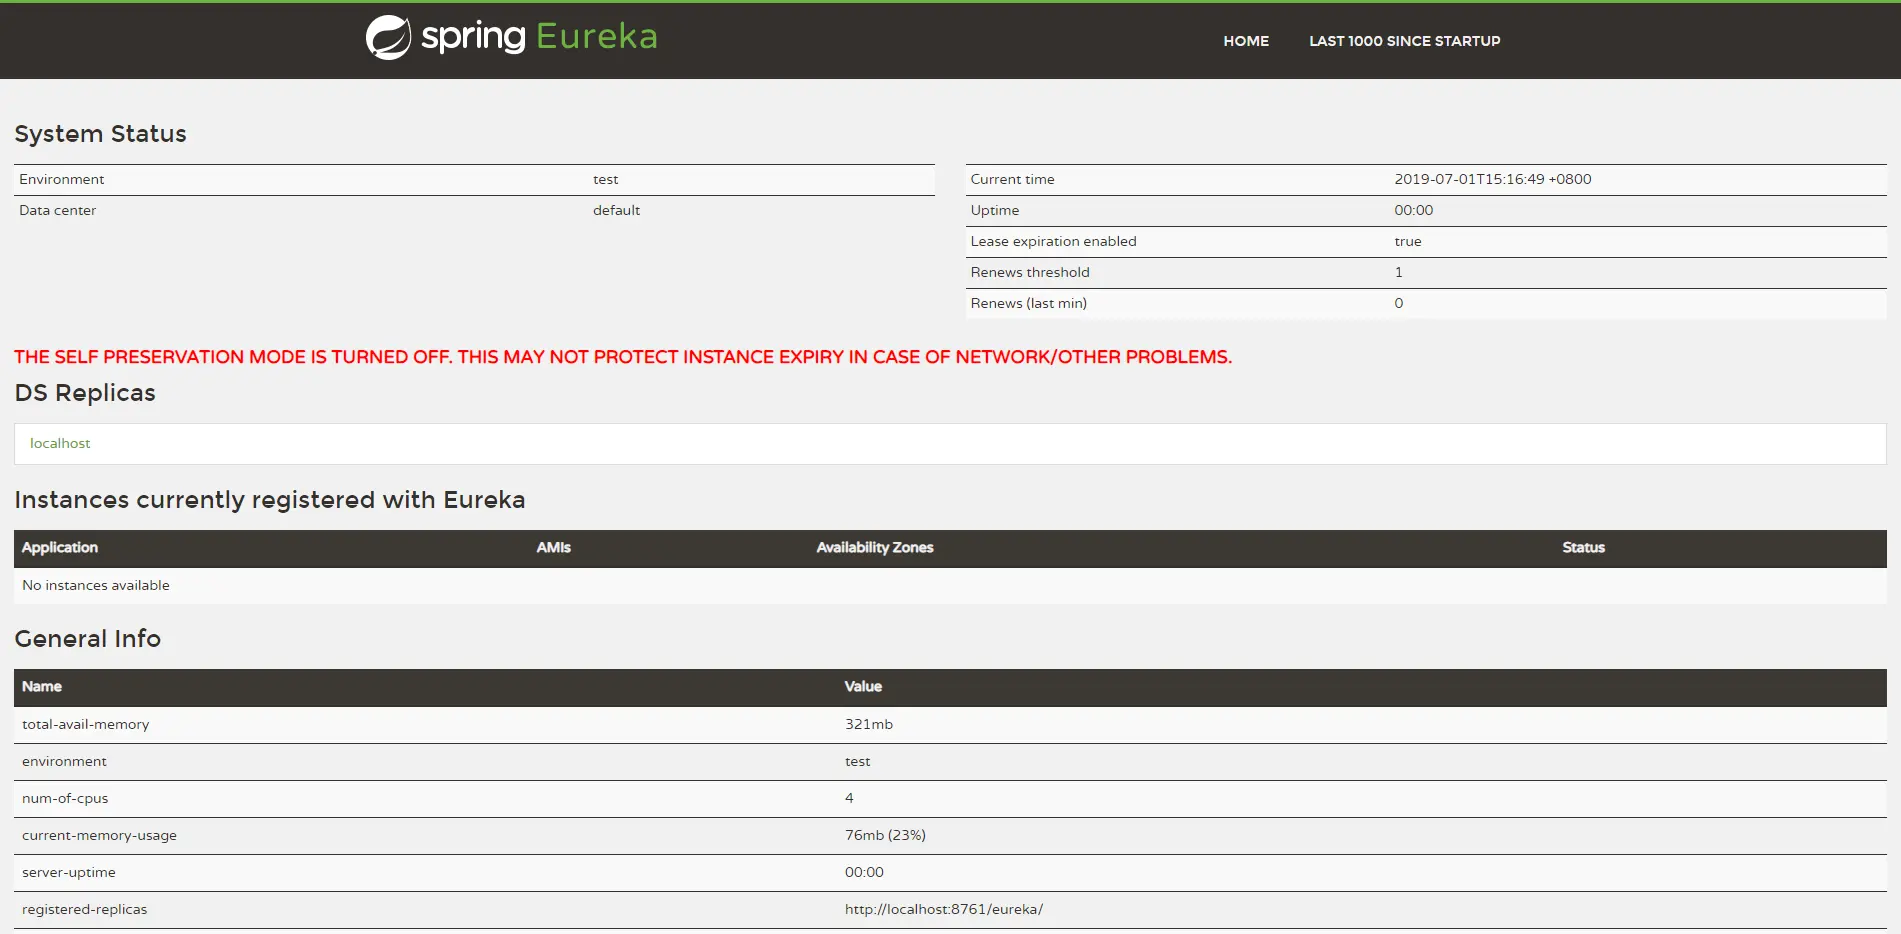Screen dimensions: 1901x934
Task: Select the registered-replicas row name
Action: 84,909
